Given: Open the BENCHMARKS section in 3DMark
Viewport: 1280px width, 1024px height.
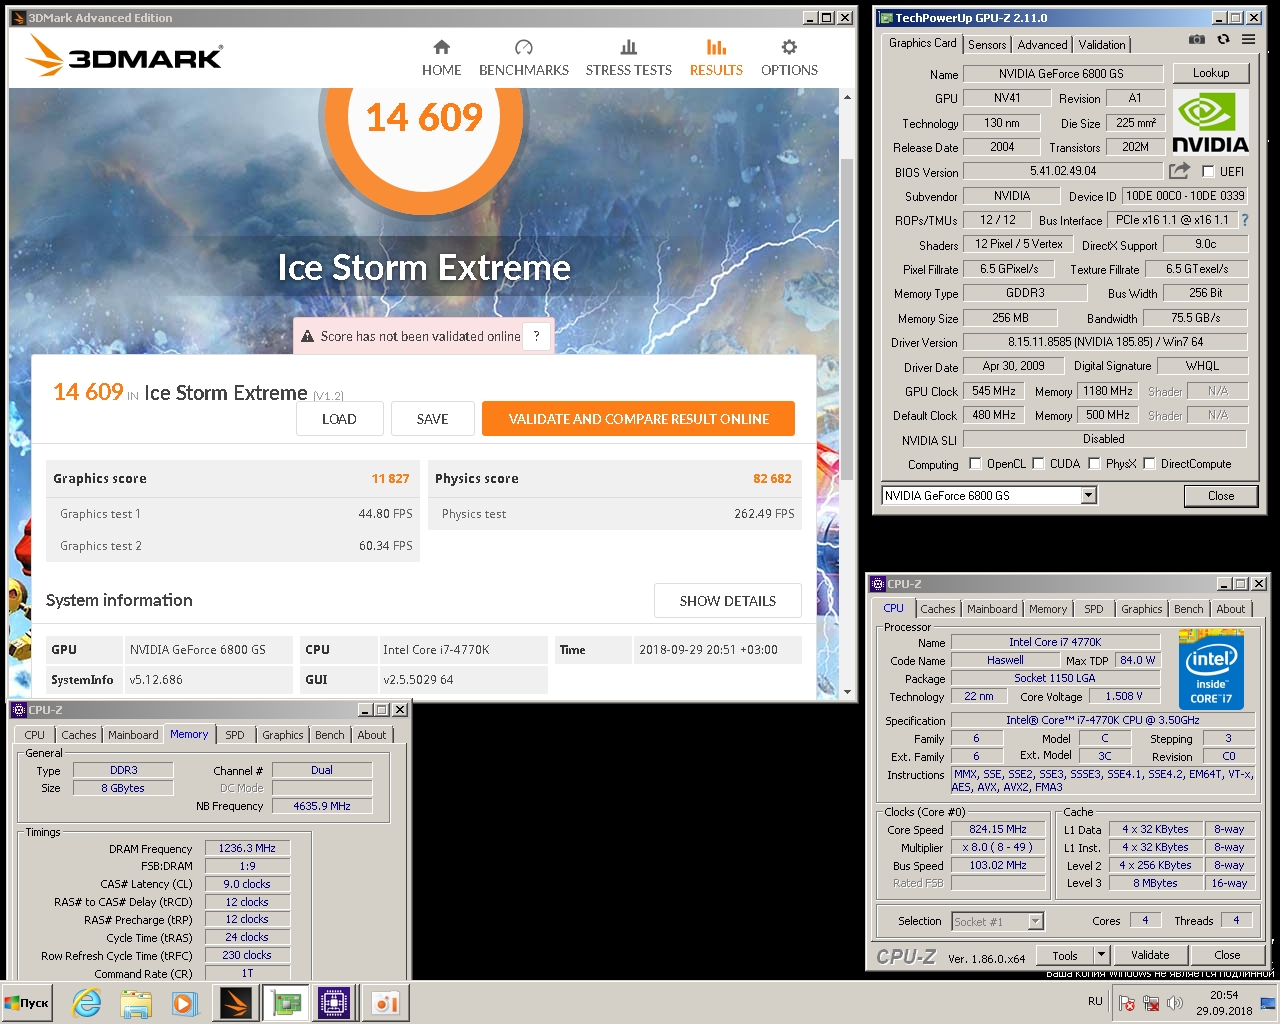Looking at the screenshot, I should (523, 58).
